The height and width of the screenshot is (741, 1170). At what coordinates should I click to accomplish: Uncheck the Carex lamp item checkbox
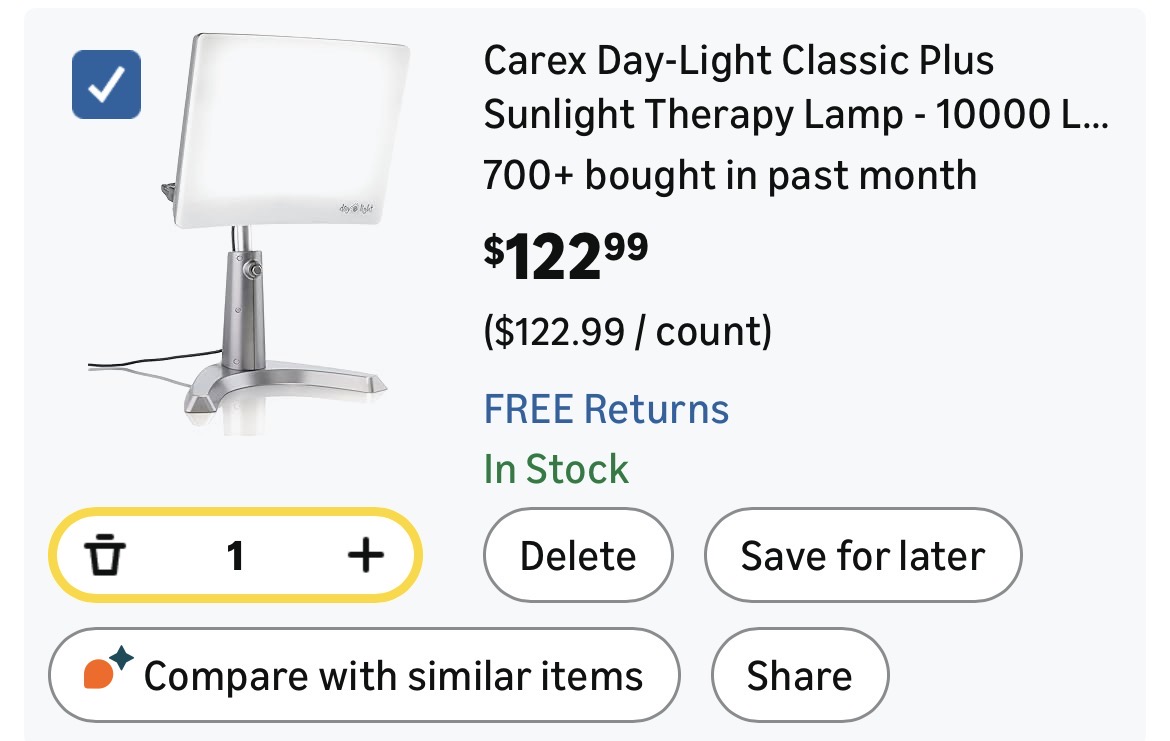(107, 85)
